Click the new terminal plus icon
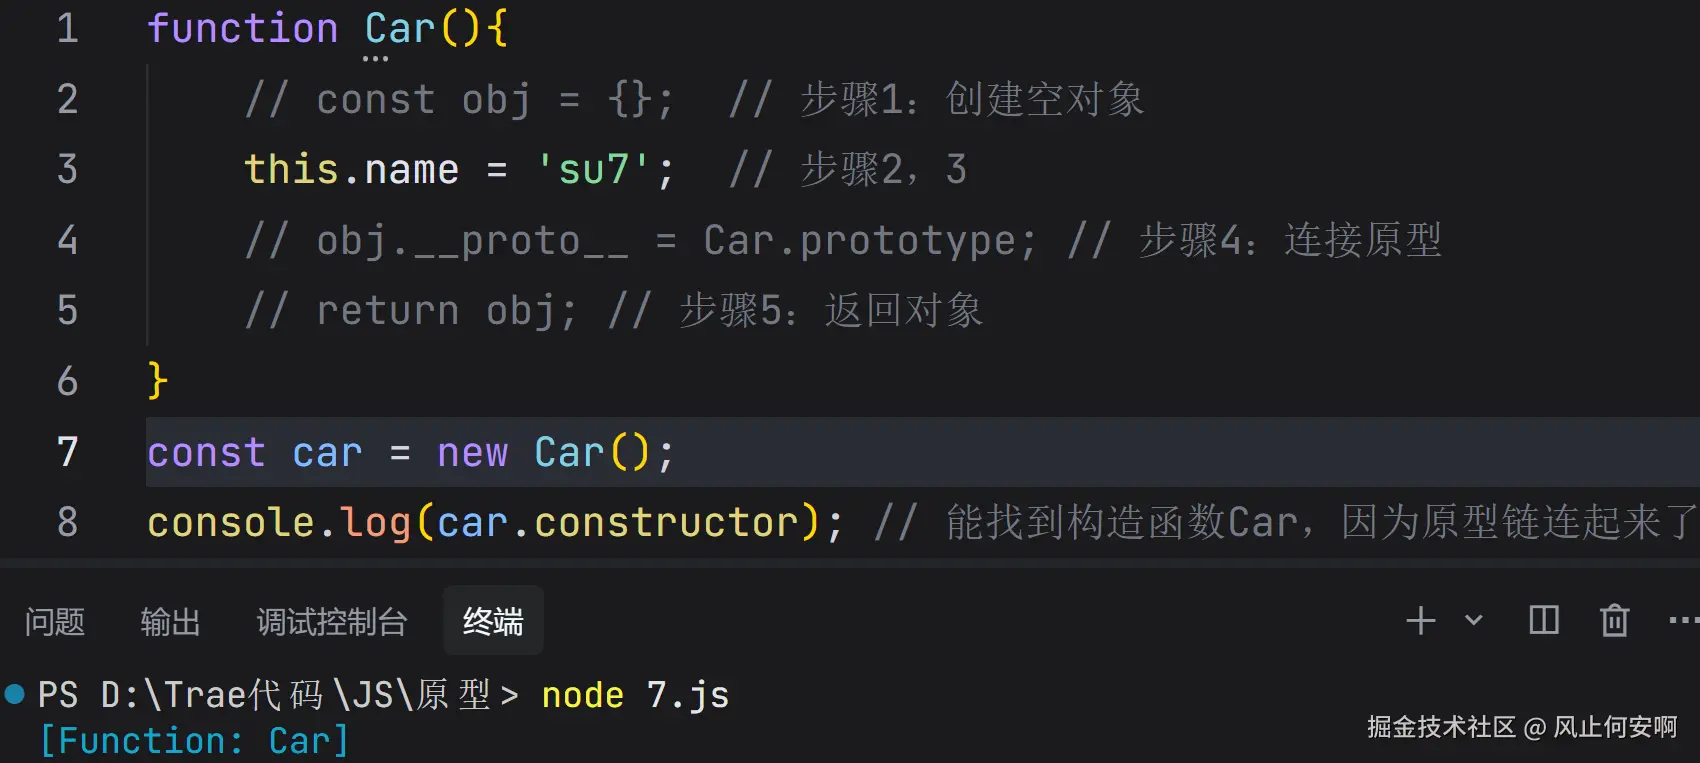 [1420, 621]
